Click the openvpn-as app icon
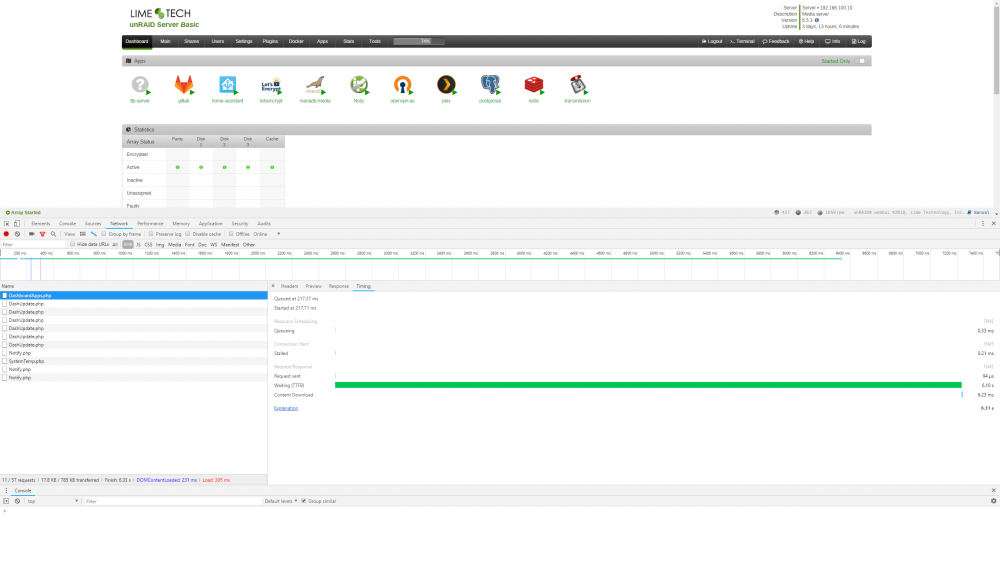 [402, 85]
